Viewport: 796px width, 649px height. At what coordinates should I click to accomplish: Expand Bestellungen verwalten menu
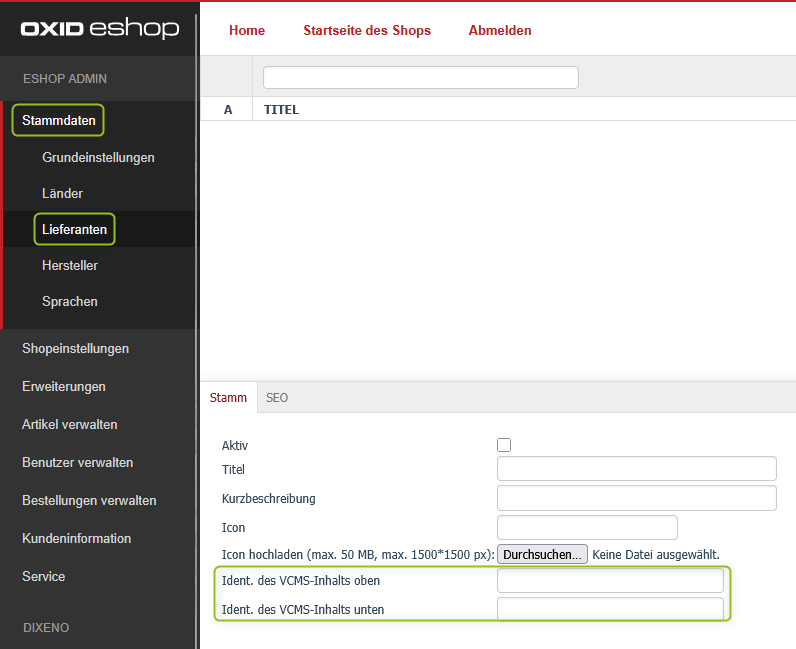click(89, 501)
